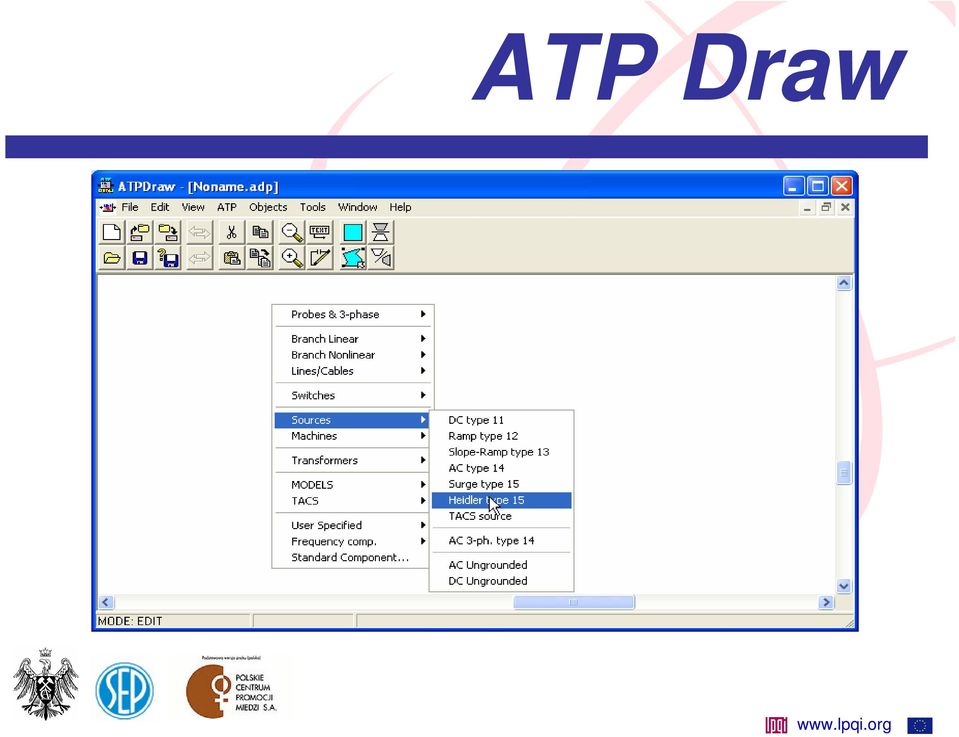Click the document system icon left of File

point(108,207)
